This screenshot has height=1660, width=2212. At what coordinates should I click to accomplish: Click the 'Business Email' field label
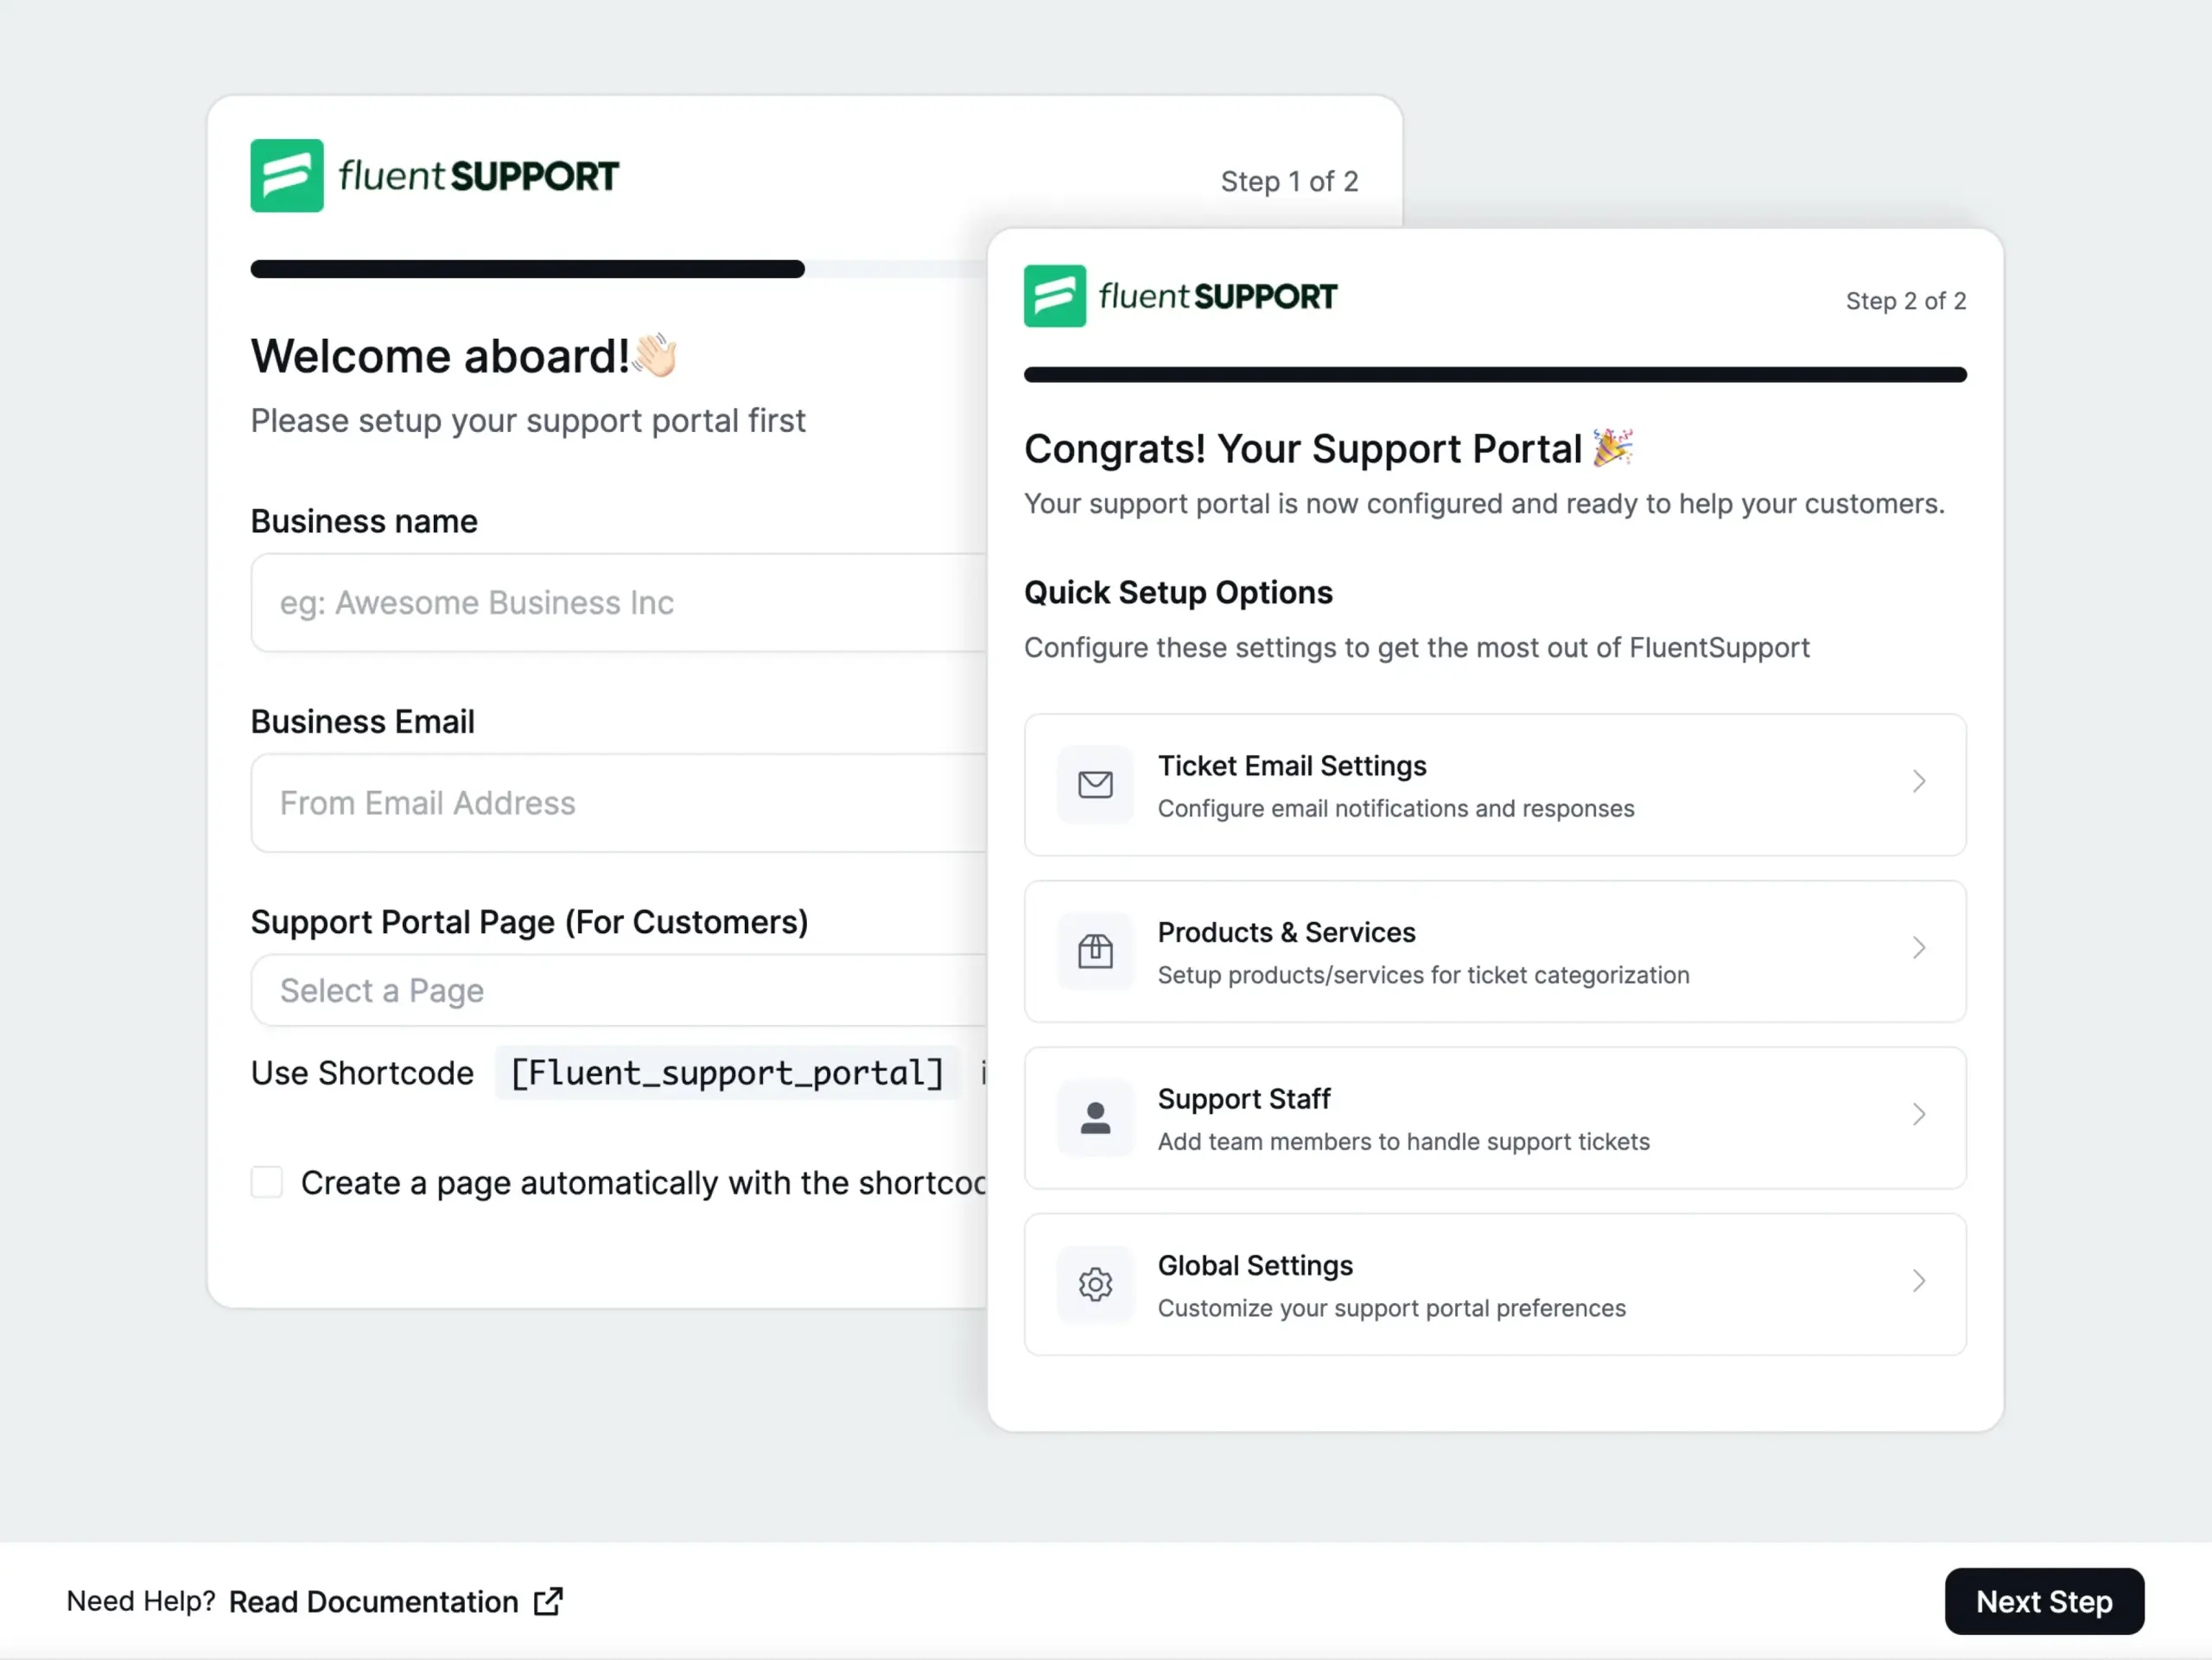362,722
